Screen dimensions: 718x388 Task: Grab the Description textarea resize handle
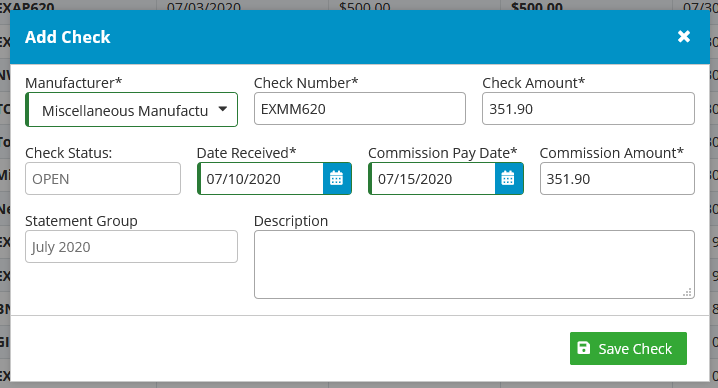tap(687, 292)
